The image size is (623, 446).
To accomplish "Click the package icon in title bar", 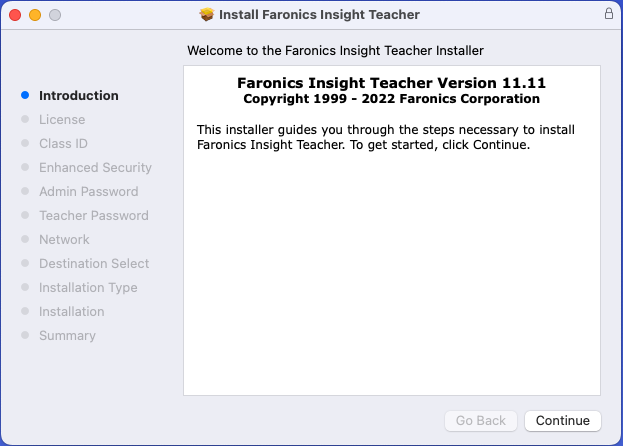I will point(207,15).
